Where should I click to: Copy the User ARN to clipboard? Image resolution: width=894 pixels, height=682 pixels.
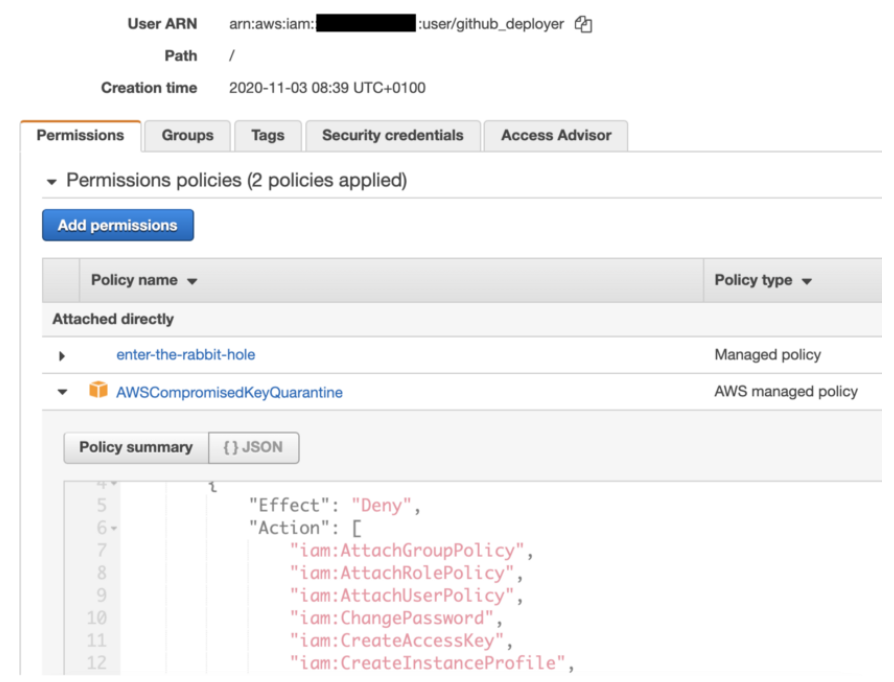tap(584, 24)
